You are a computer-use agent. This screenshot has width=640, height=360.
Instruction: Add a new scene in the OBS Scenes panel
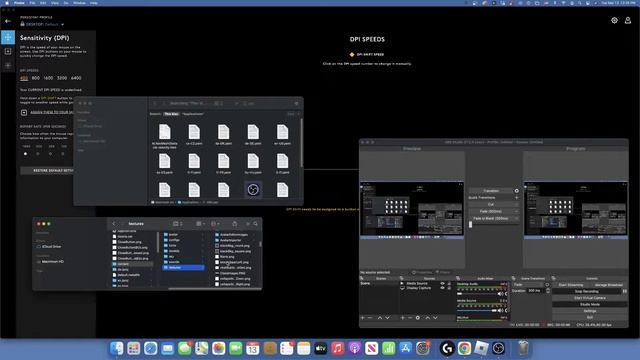(362, 318)
